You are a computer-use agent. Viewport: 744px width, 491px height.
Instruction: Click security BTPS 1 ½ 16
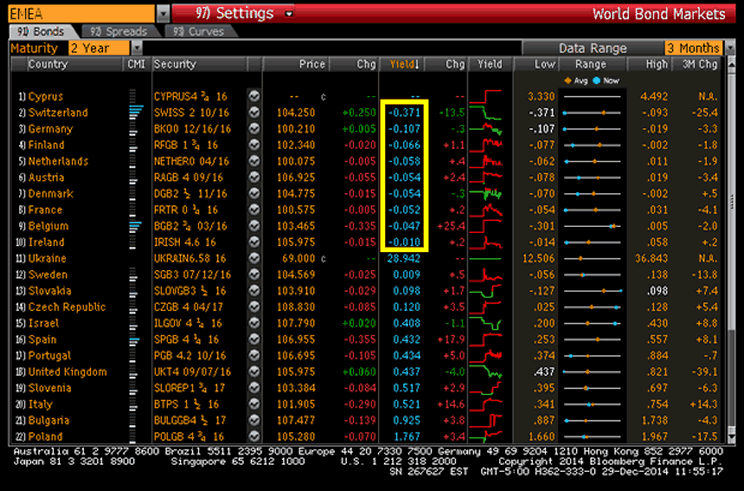(186, 404)
